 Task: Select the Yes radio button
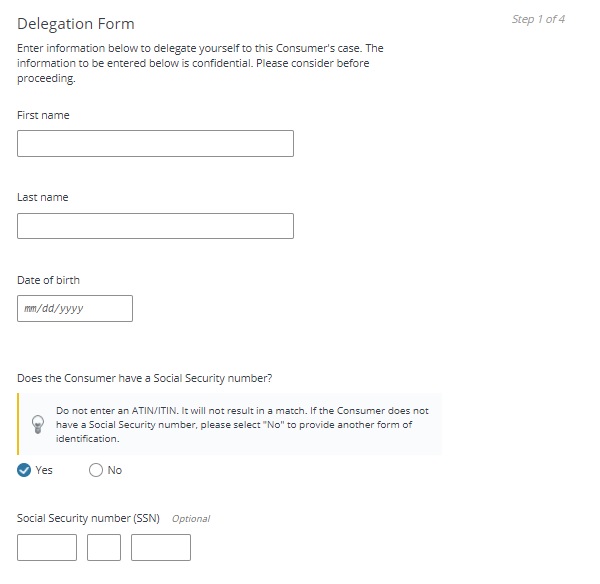(x=24, y=470)
